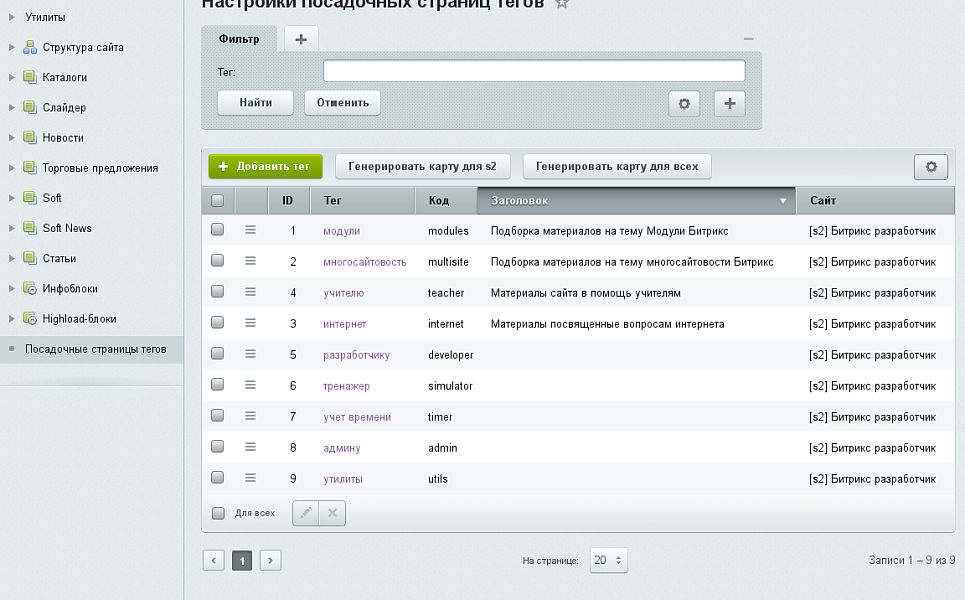The height and width of the screenshot is (600, 965).
Task: Add a new filter tab with plus
Action: (301, 39)
